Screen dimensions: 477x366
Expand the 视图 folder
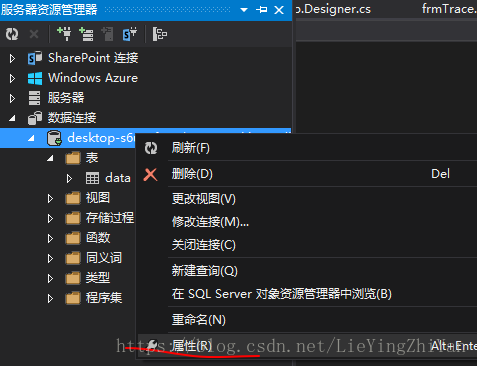click(x=50, y=198)
